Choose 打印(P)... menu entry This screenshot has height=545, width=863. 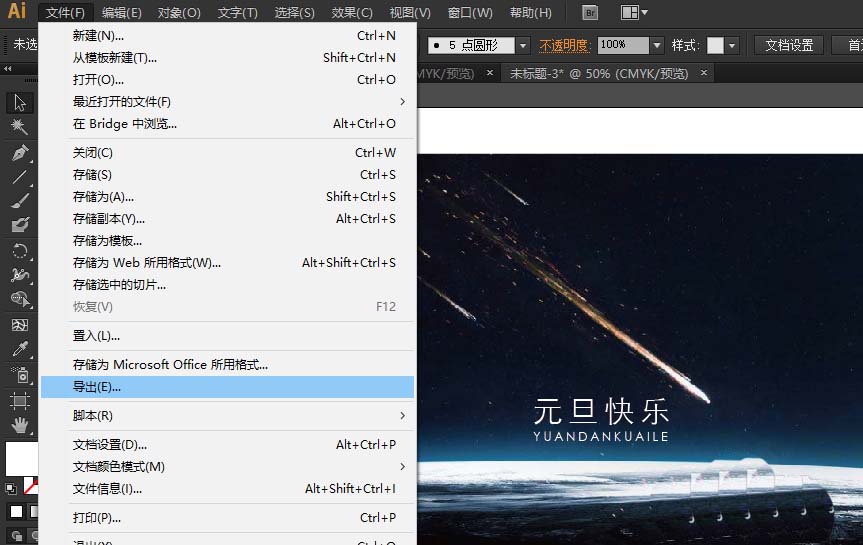click(x=227, y=517)
